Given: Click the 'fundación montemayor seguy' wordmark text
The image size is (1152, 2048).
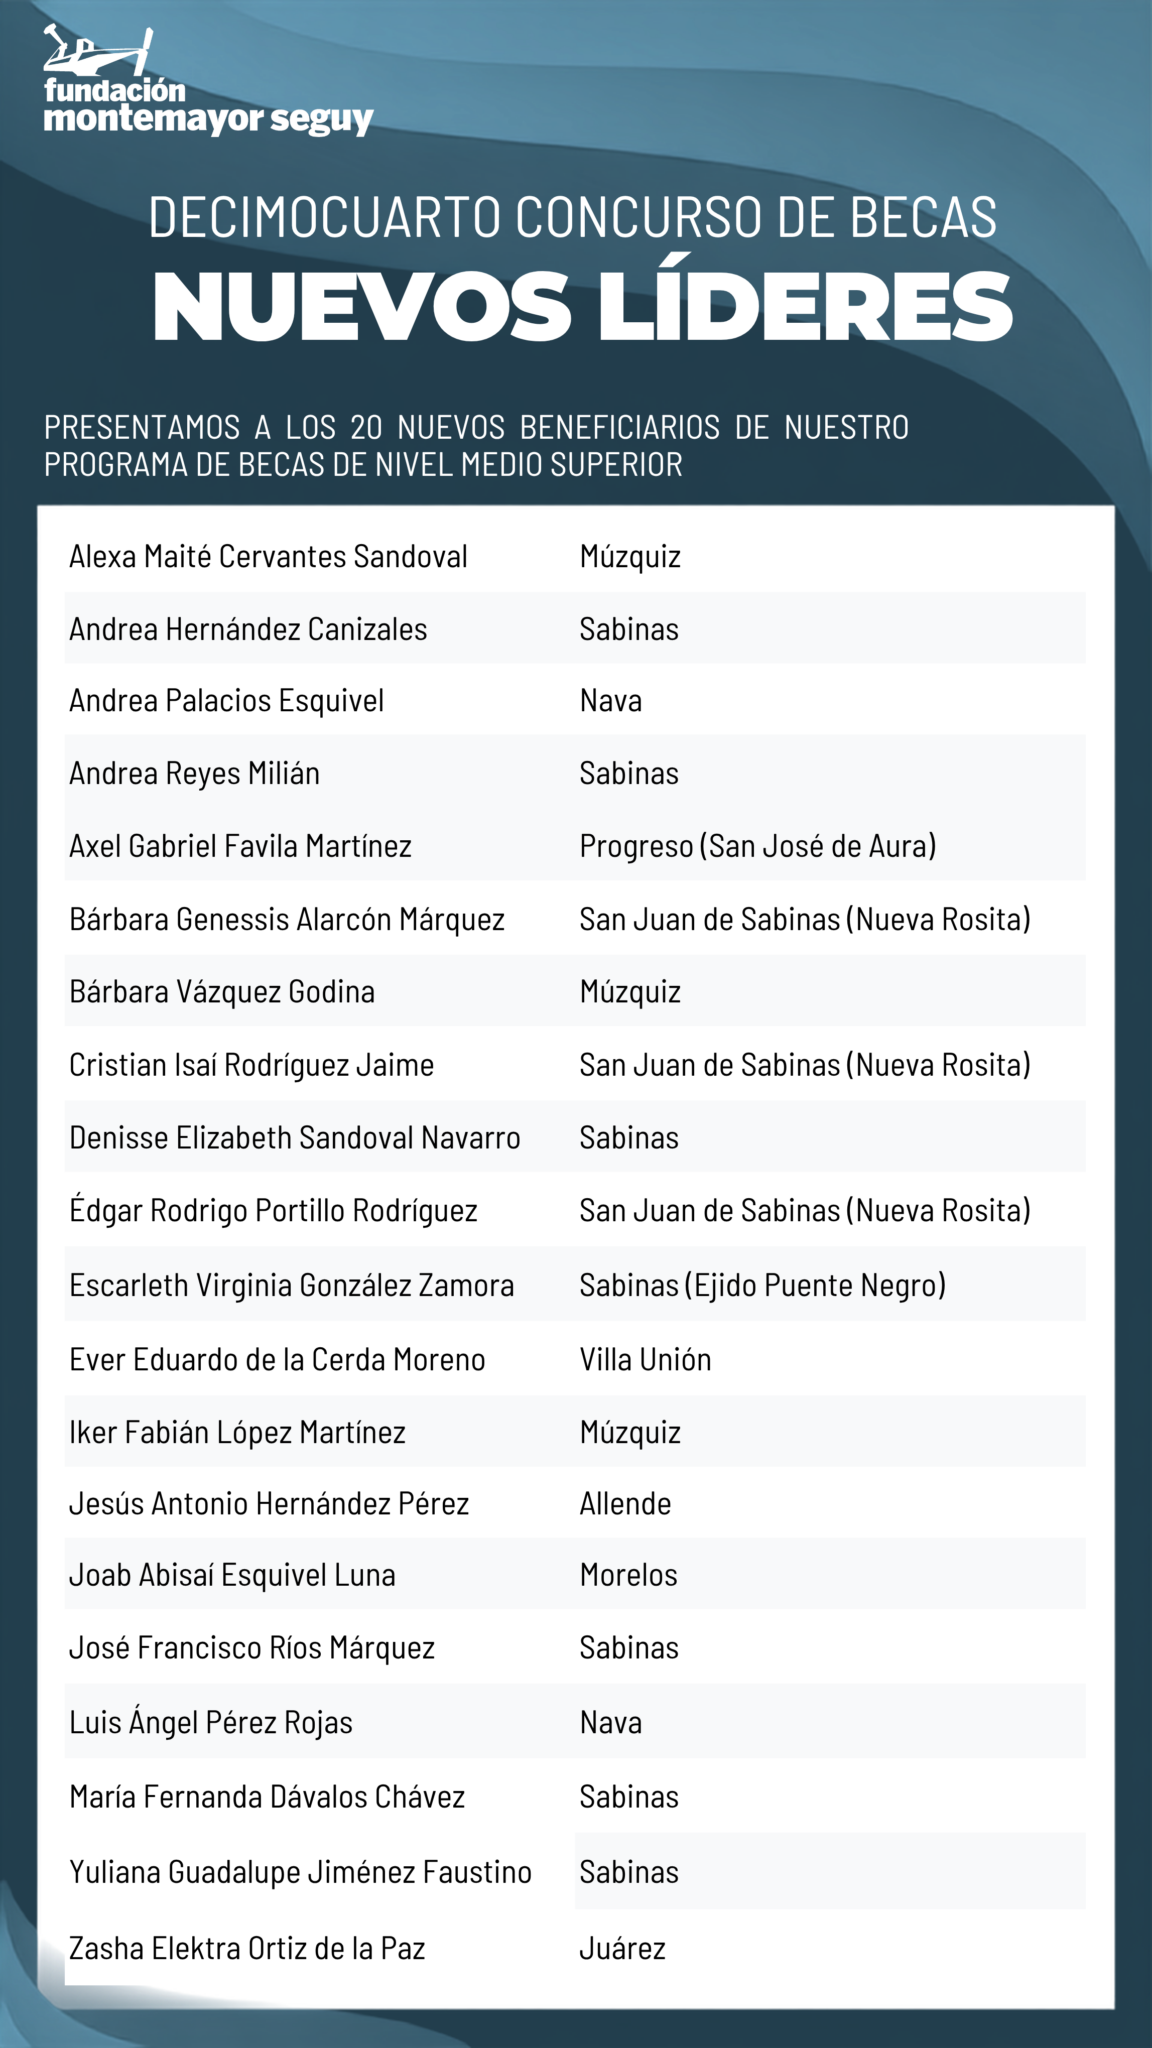Looking at the screenshot, I should 208,106.
